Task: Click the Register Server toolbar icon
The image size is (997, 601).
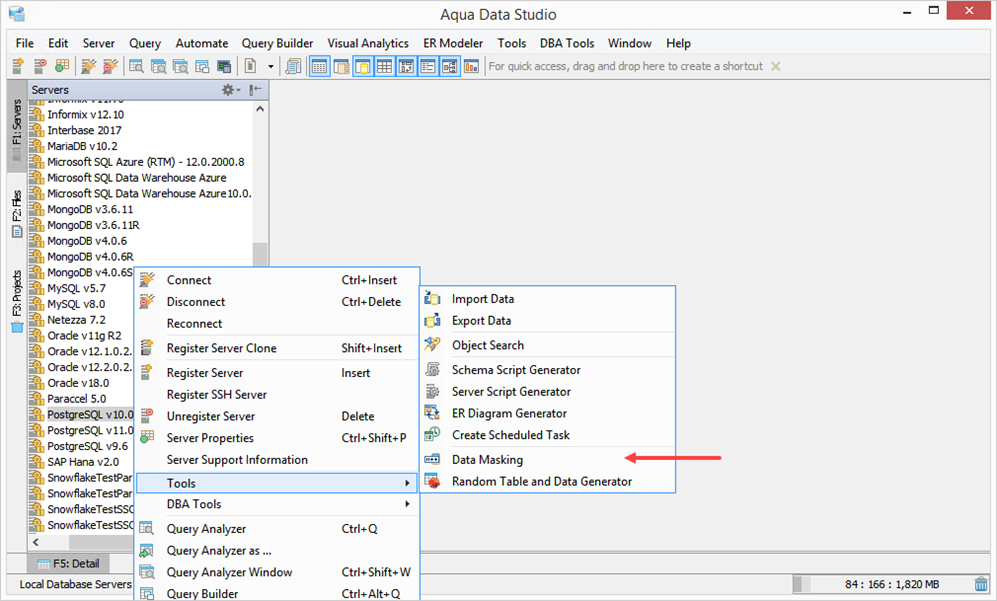Action: [18, 66]
